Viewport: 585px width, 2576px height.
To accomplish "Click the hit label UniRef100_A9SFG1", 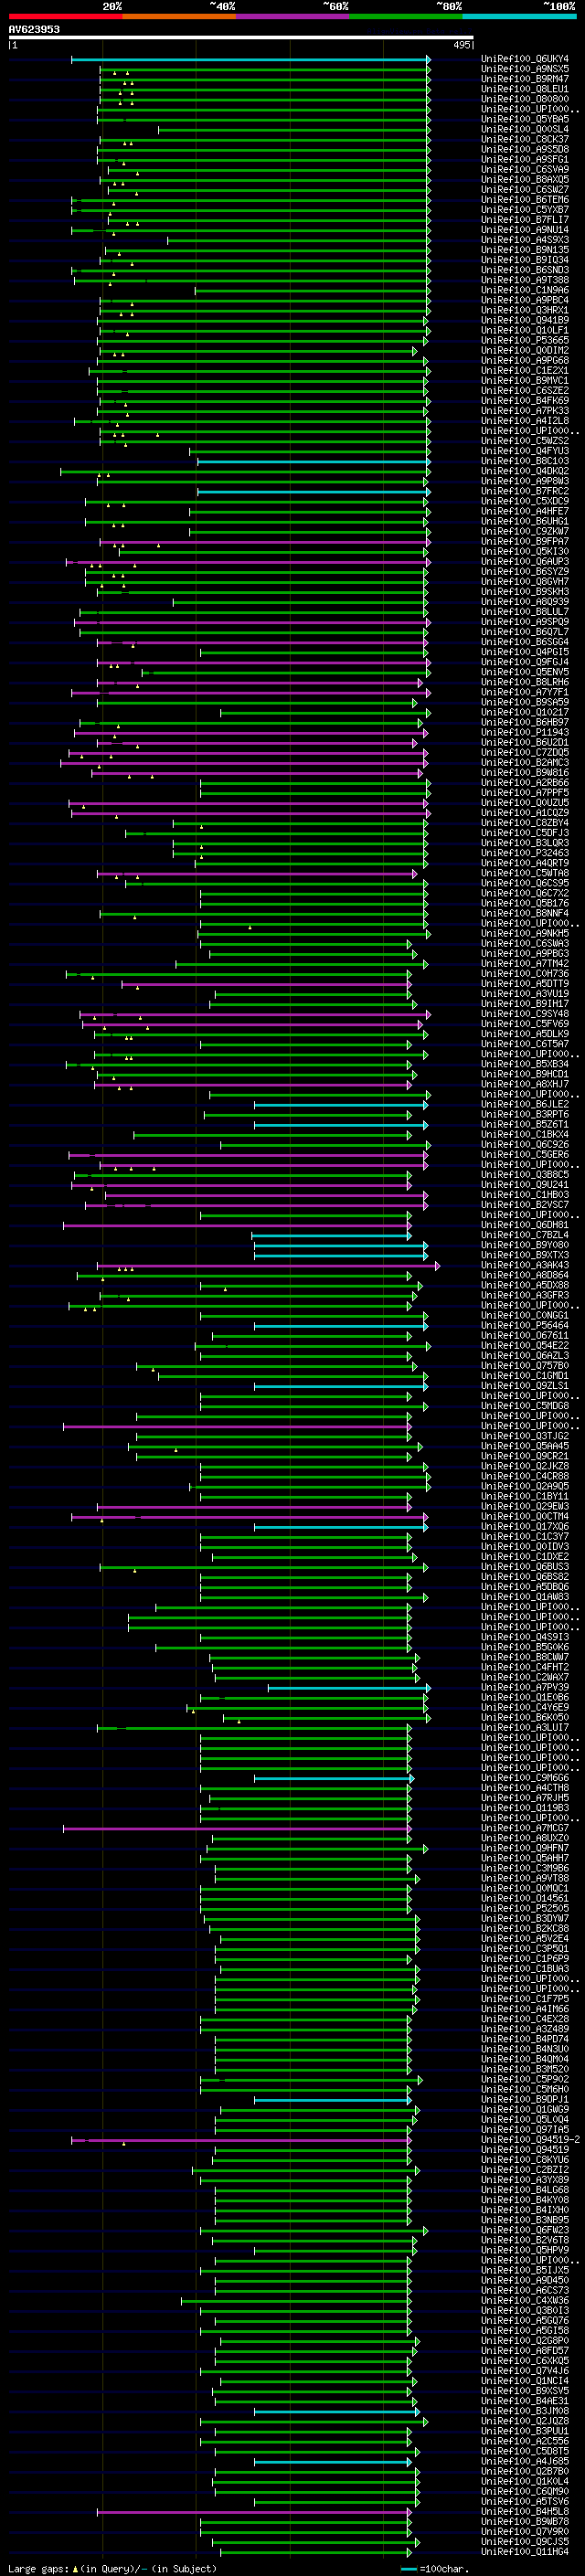I will [525, 159].
